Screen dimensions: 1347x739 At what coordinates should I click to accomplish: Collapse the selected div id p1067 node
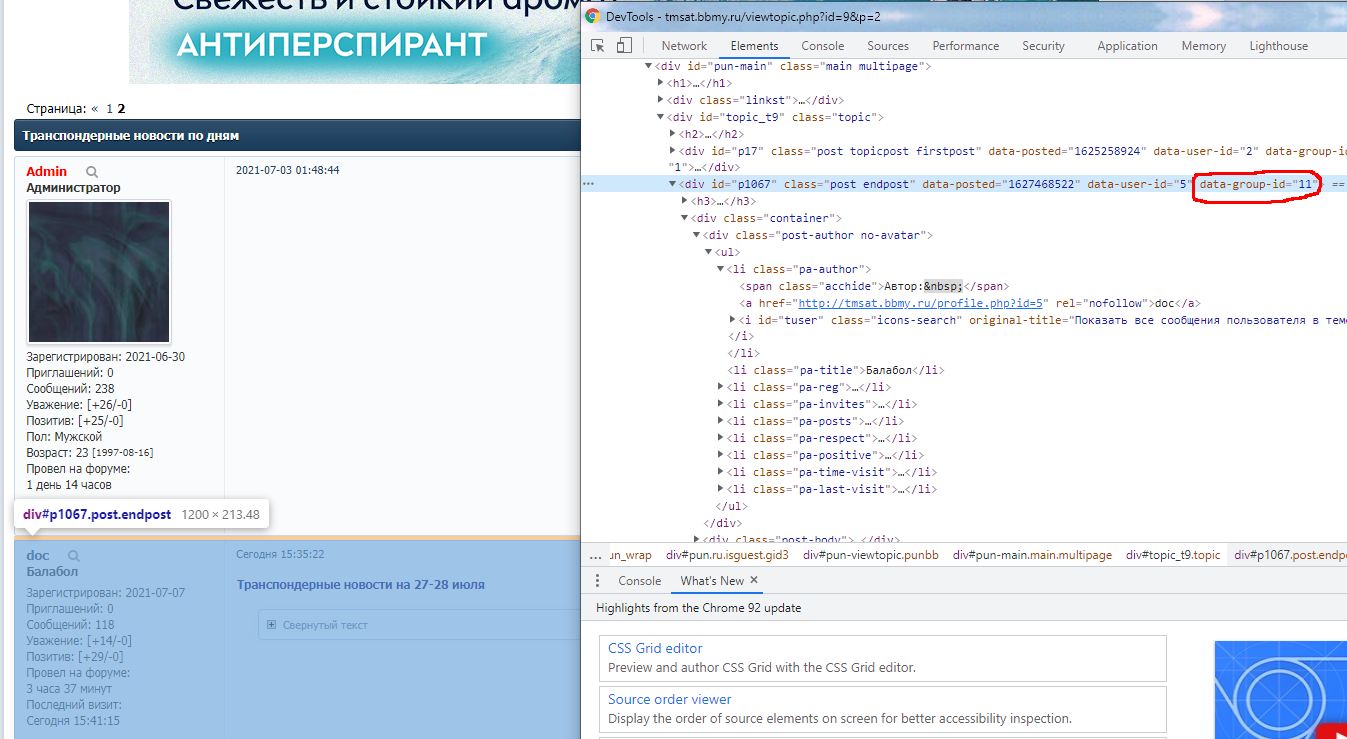[x=672, y=185]
